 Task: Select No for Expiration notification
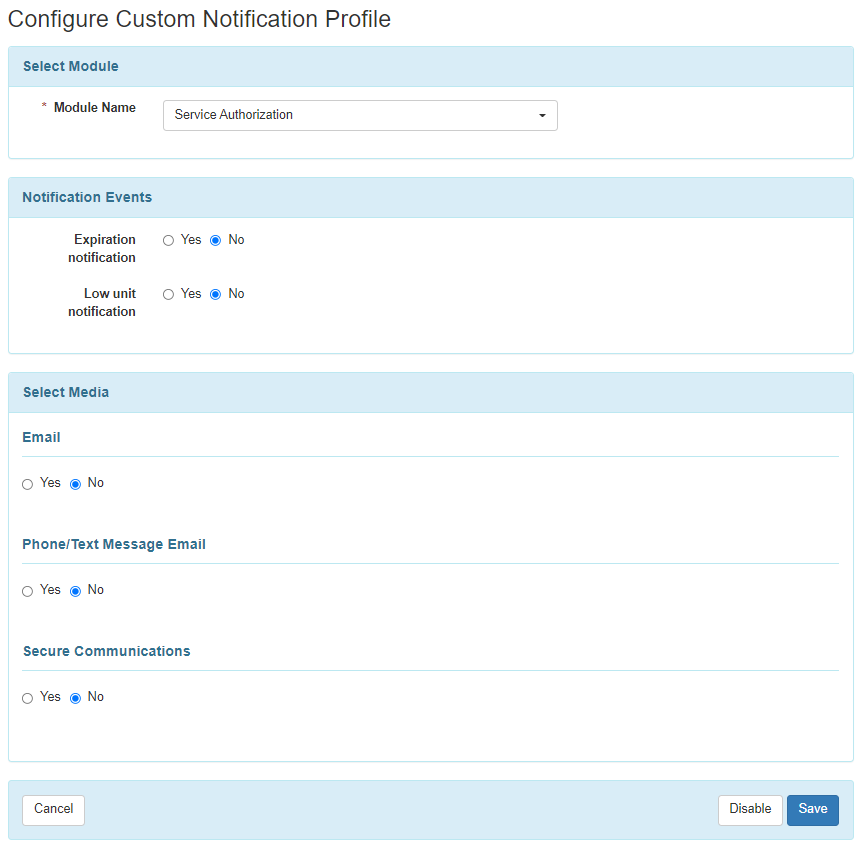click(215, 240)
